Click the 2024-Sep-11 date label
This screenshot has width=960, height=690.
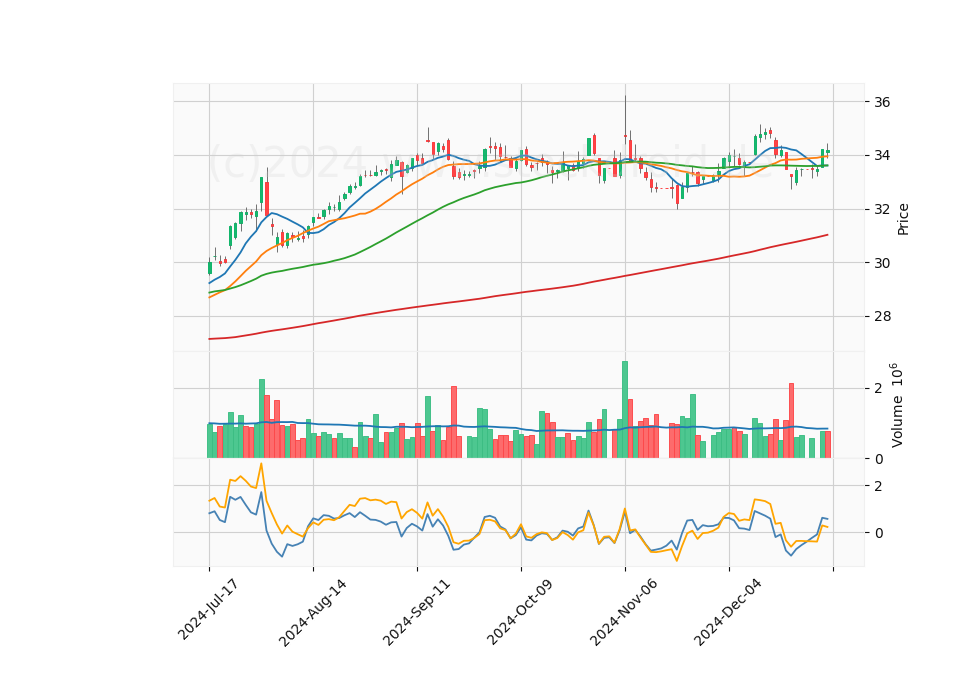pyautogui.click(x=416, y=612)
